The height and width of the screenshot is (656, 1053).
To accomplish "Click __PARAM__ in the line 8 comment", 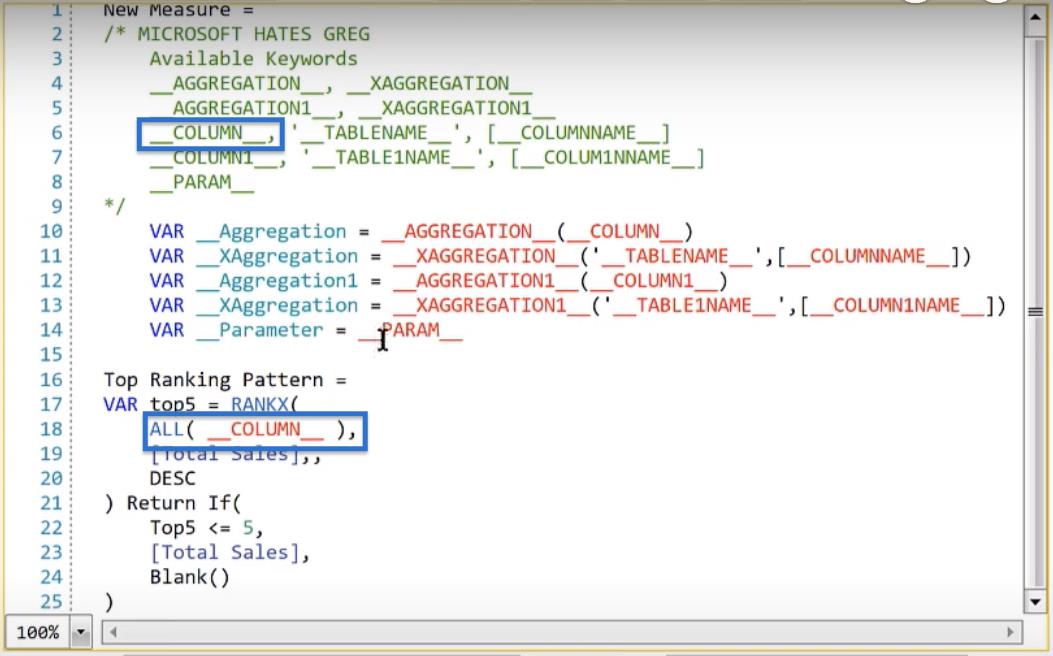I will click(x=201, y=182).
